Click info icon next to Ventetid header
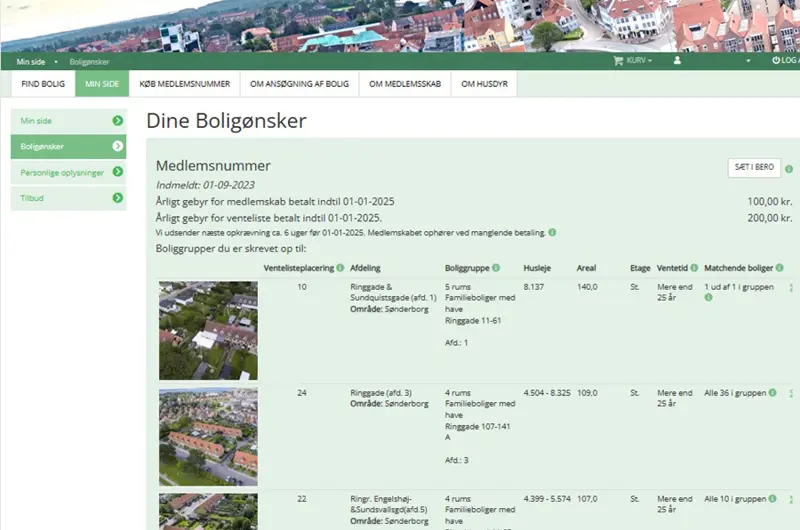This screenshot has width=800, height=530. click(692, 268)
